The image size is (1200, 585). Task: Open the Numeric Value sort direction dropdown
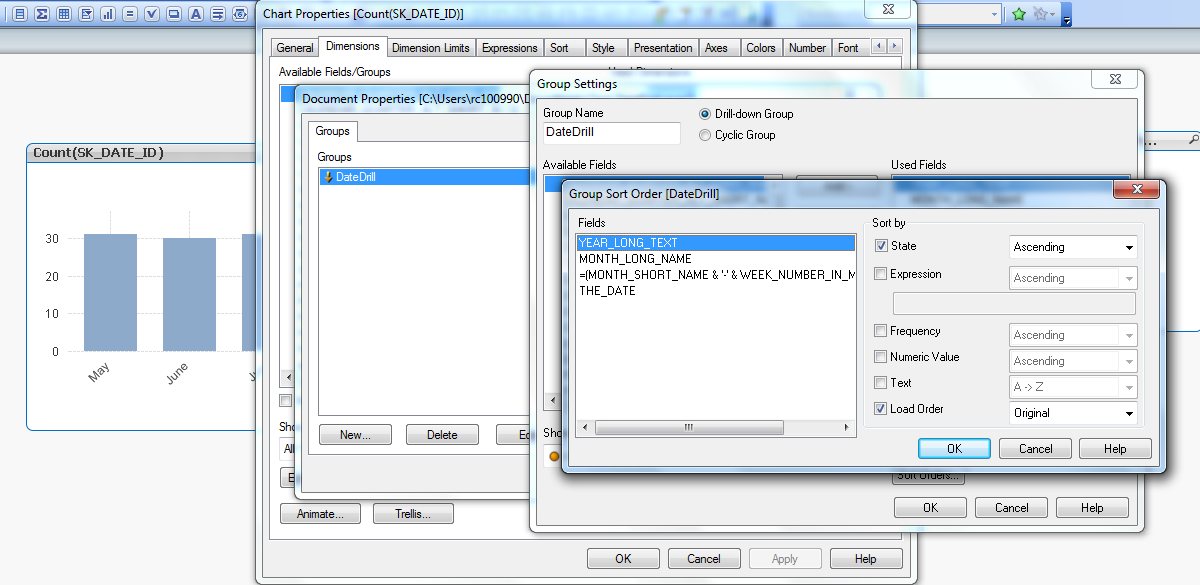(1073, 361)
